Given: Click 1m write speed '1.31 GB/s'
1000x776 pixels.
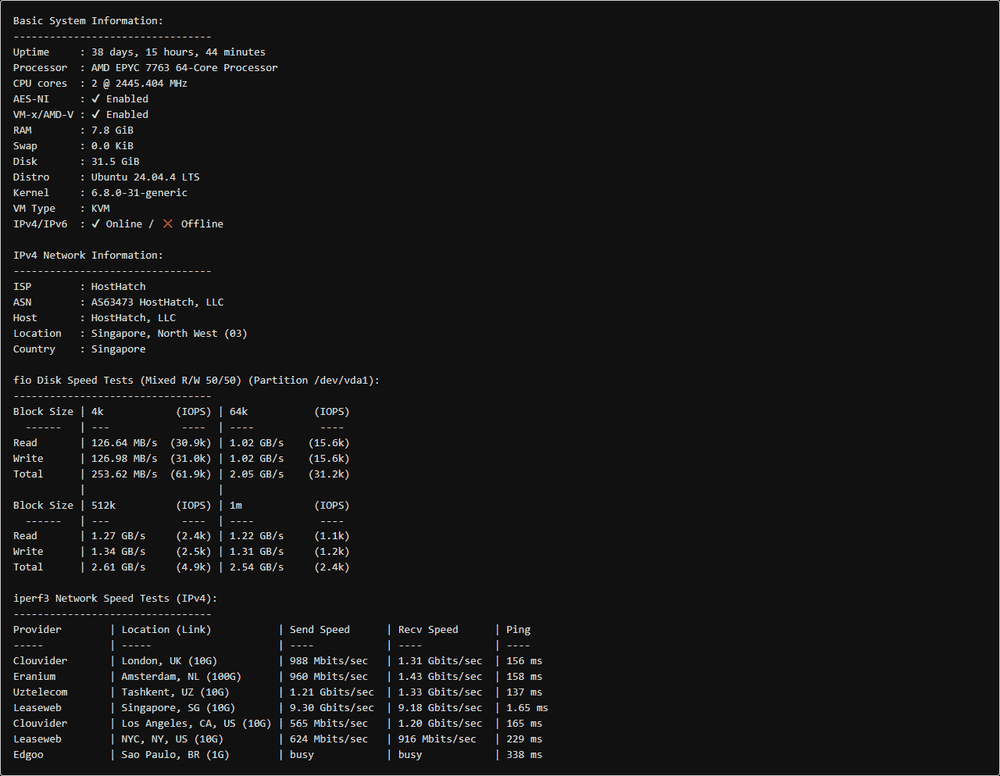Looking at the screenshot, I should point(256,552).
